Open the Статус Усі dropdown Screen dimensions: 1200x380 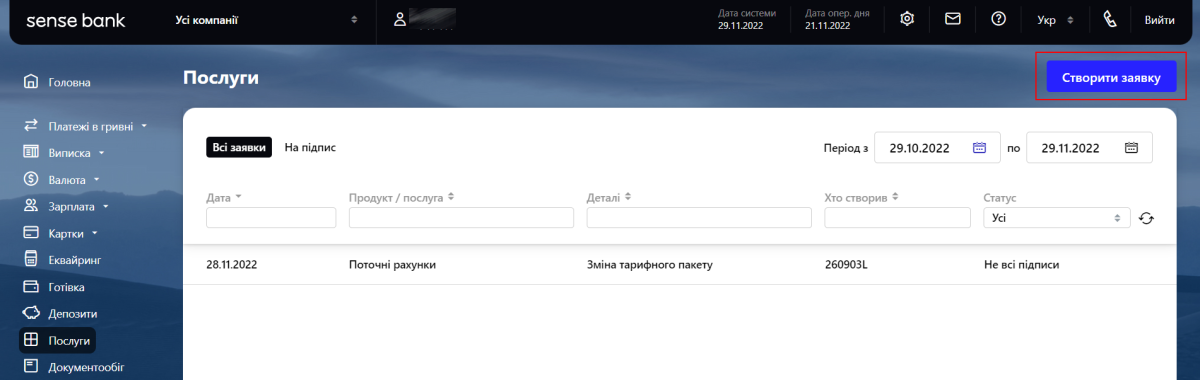[x=1057, y=217]
